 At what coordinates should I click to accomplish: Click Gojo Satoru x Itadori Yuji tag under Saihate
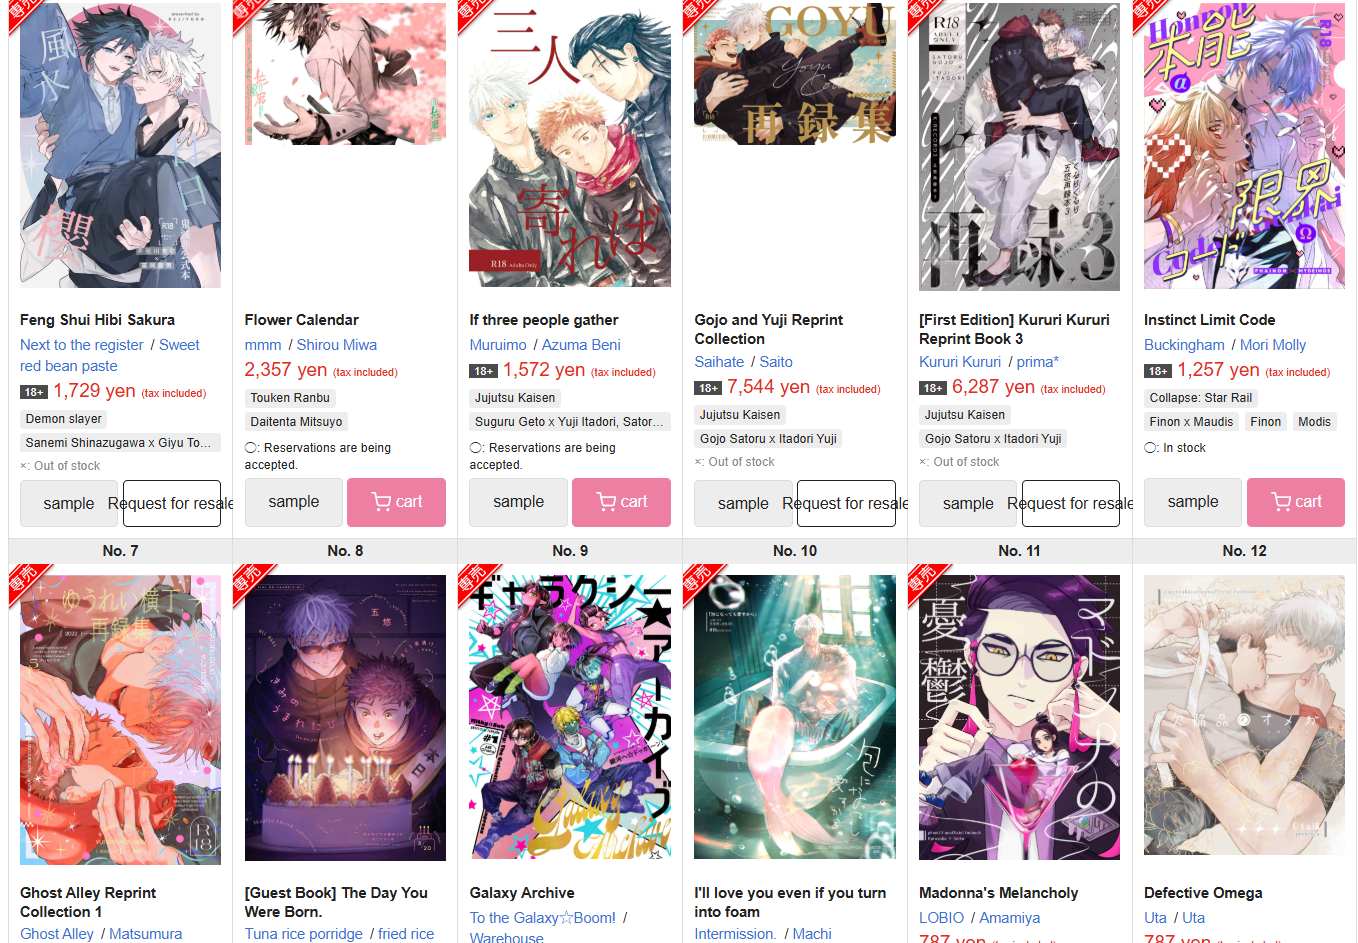click(768, 439)
